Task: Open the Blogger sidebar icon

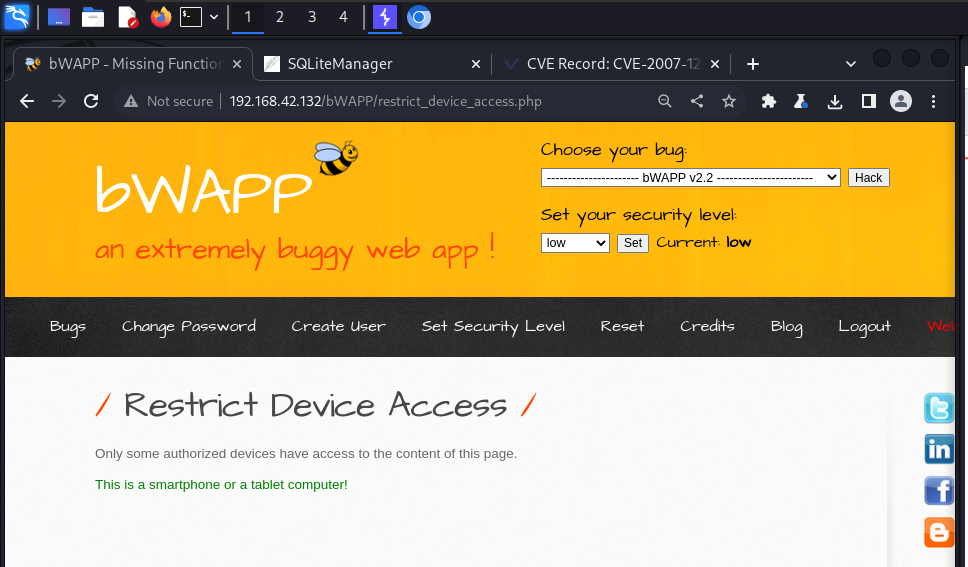Action: [939, 532]
